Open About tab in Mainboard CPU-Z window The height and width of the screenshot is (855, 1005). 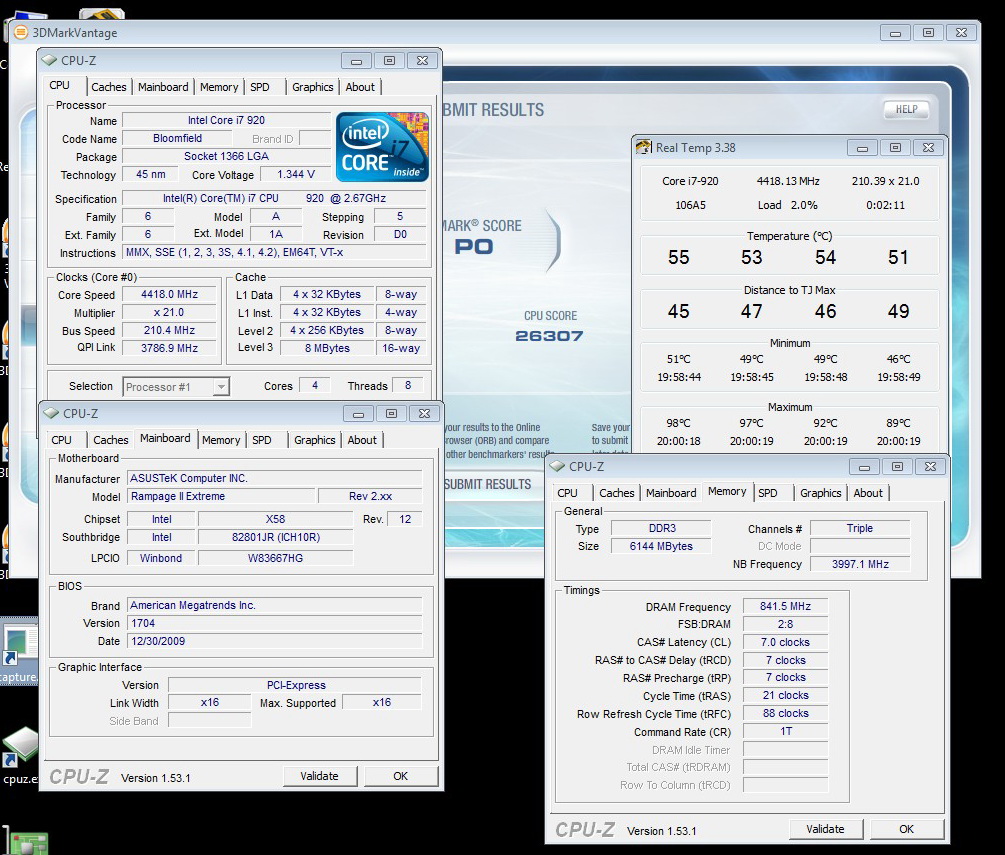pyautogui.click(x=361, y=440)
